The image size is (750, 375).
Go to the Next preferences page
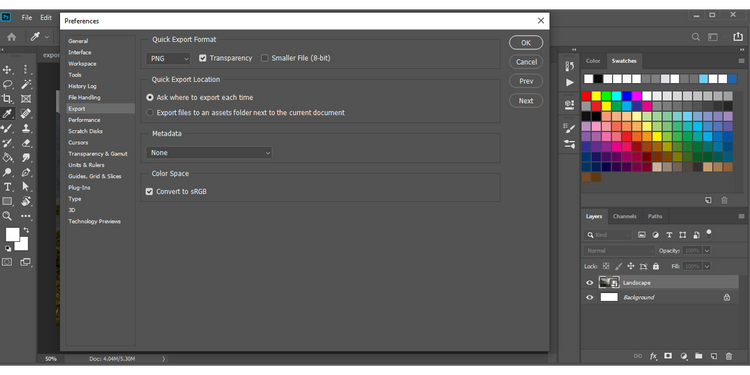click(526, 101)
